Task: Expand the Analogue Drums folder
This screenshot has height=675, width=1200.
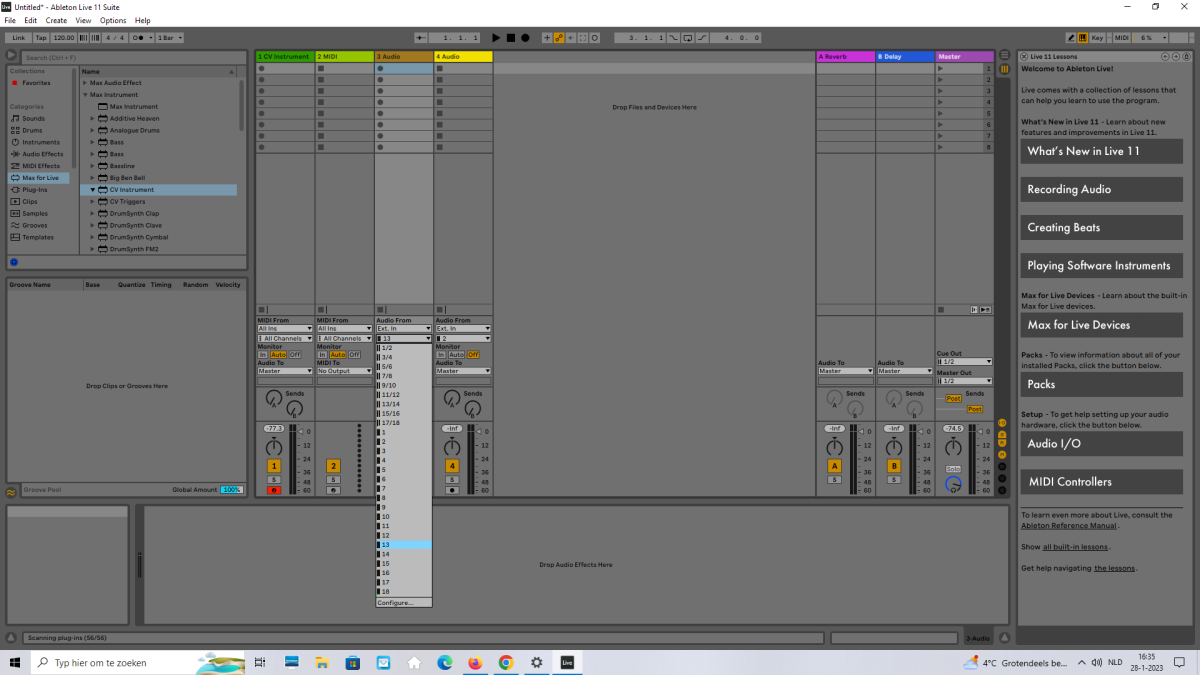Action: pyautogui.click(x=93, y=130)
